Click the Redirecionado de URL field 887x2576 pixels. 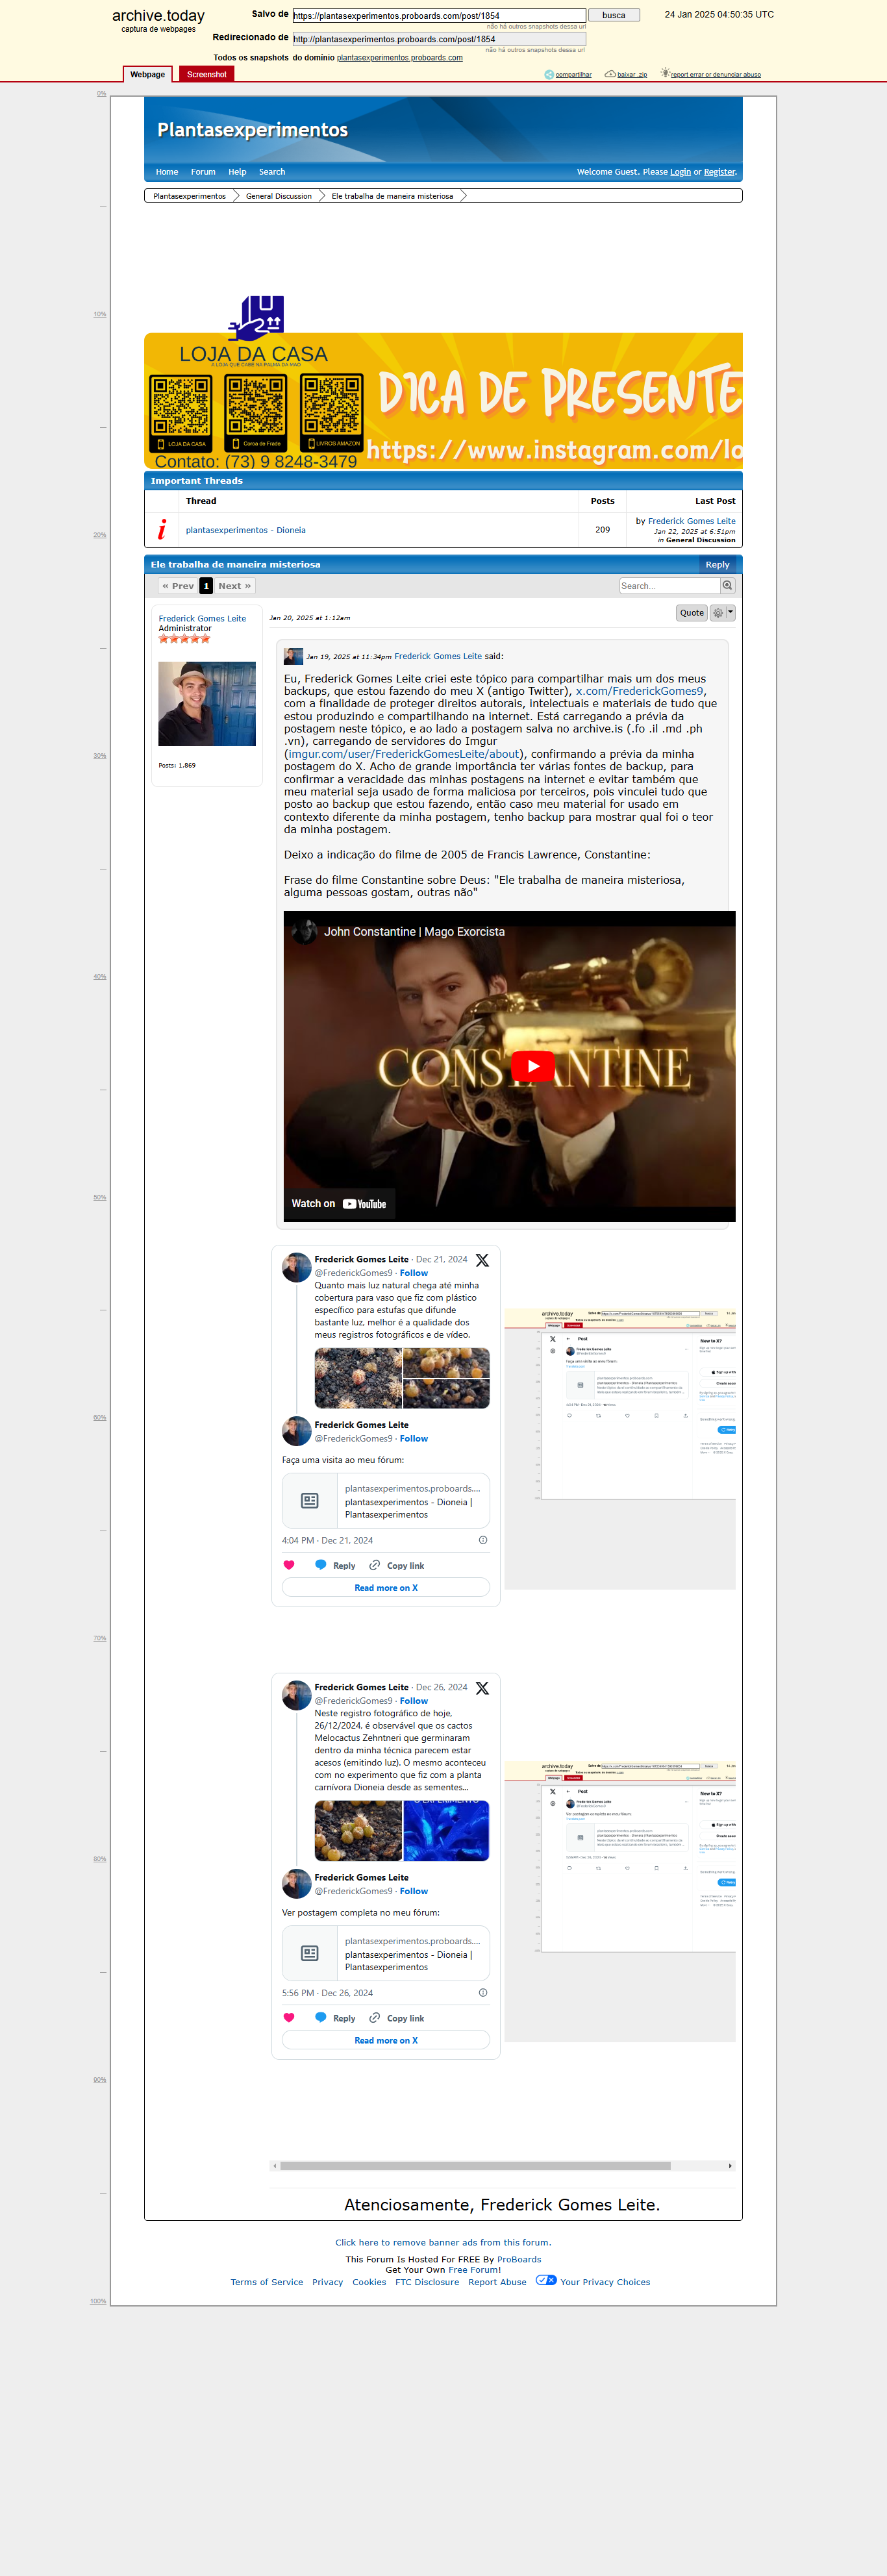(x=439, y=39)
